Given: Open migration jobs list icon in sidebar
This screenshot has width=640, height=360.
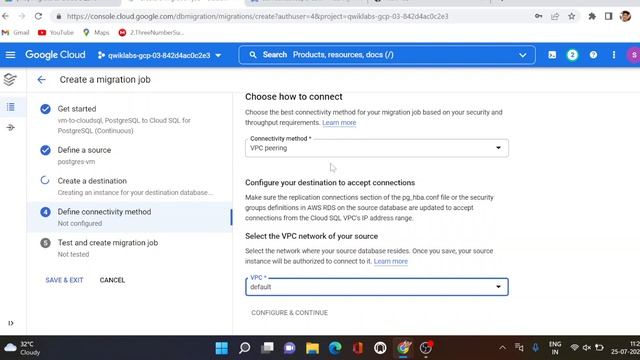Looking at the screenshot, I should [11, 107].
